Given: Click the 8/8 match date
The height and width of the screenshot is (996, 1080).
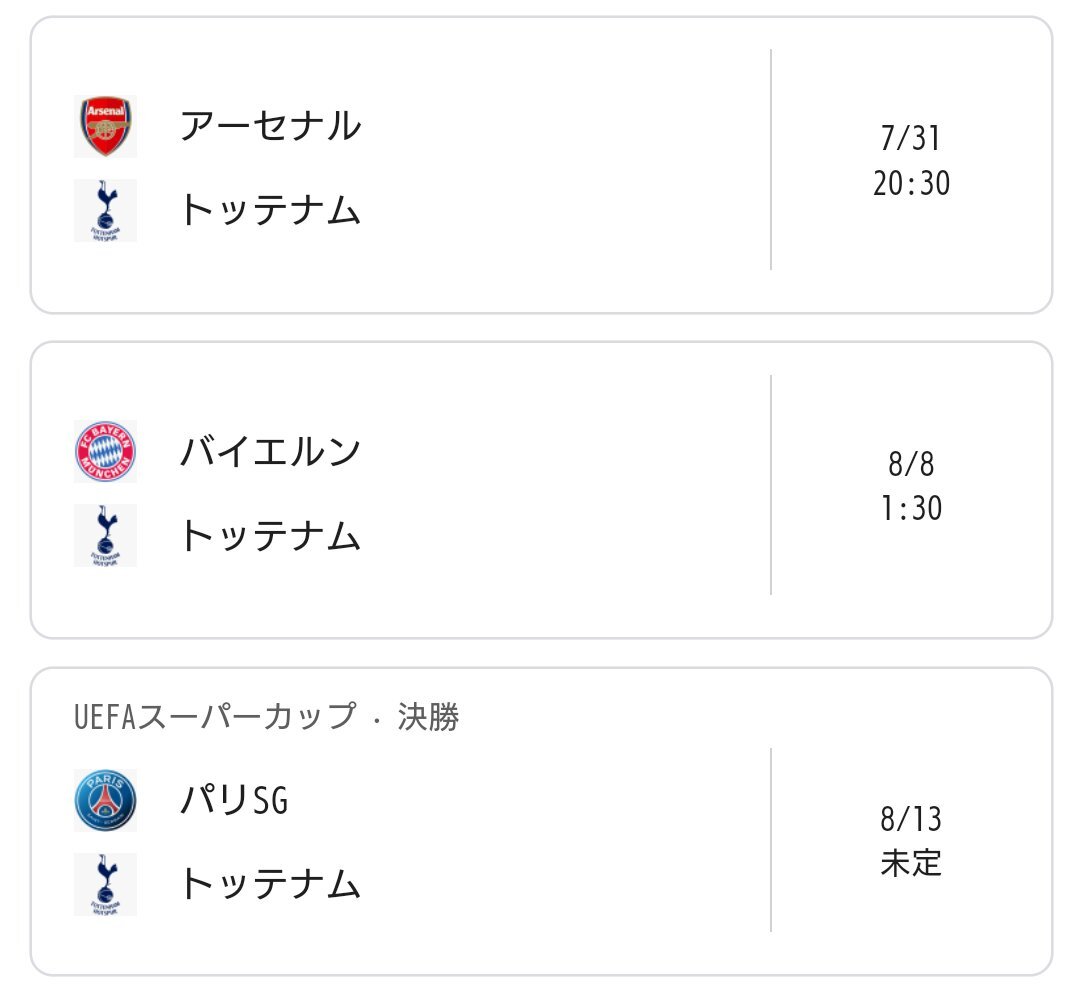Looking at the screenshot, I should pos(911,464).
